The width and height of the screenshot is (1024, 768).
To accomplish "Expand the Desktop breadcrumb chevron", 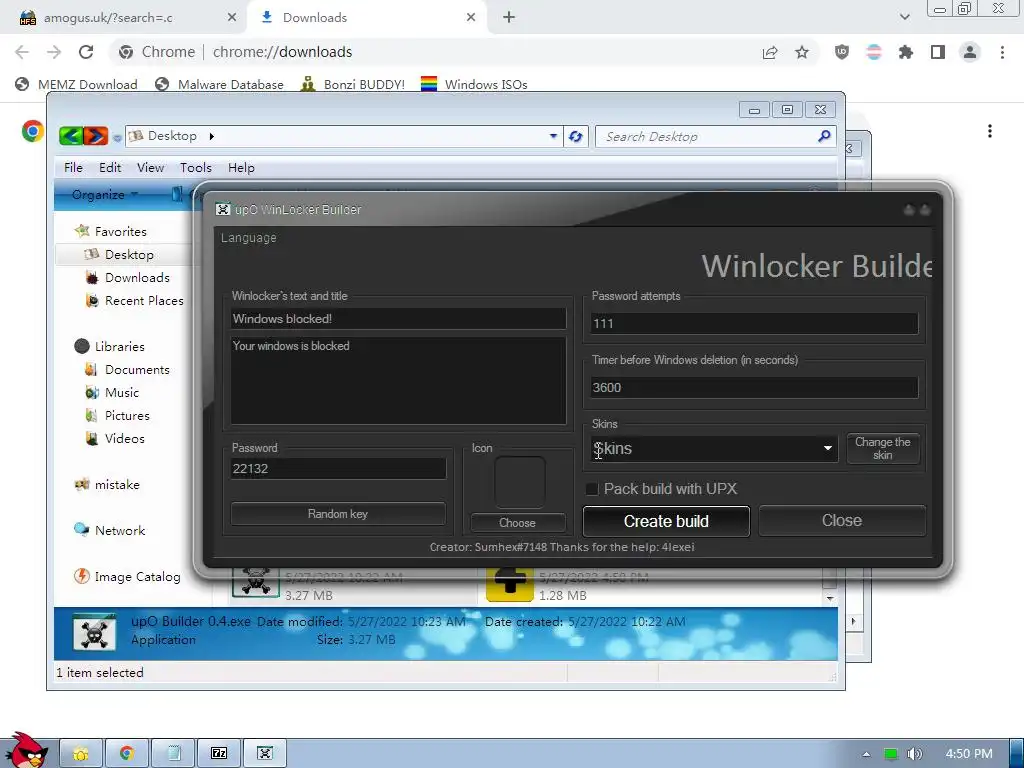I will (x=212, y=136).
